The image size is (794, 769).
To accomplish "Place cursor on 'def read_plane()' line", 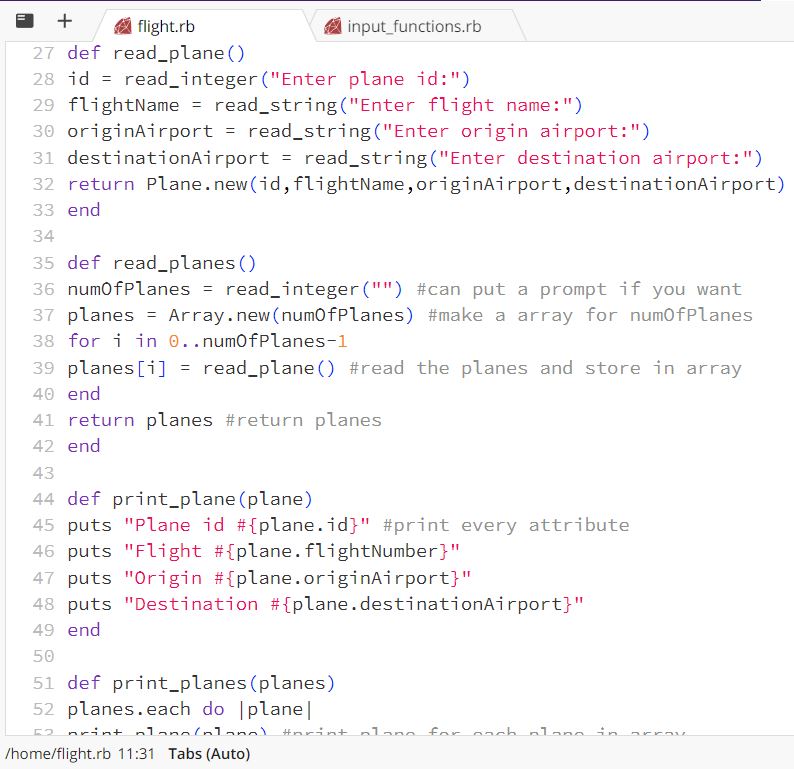I will 156,53.
